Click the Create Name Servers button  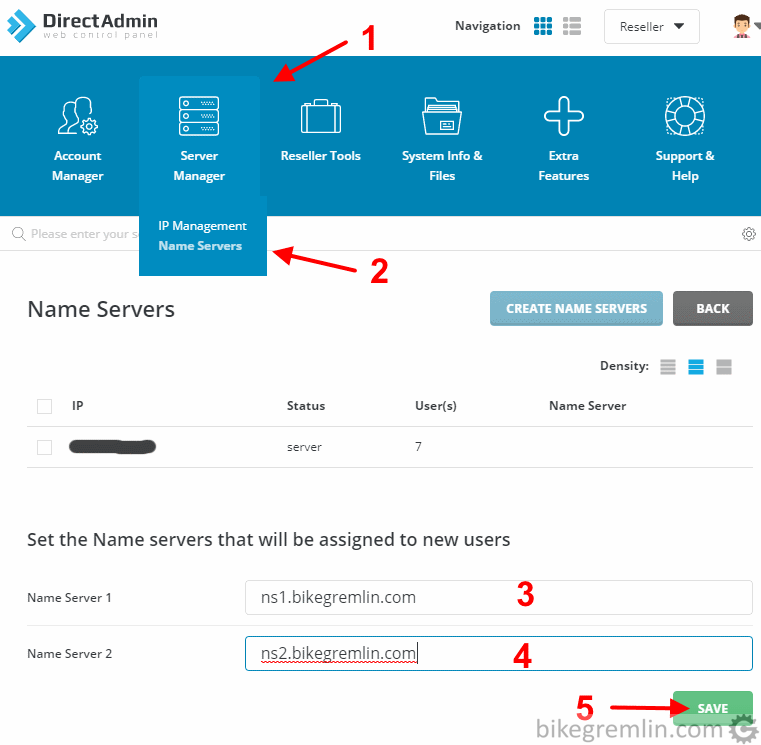[576, 309]
